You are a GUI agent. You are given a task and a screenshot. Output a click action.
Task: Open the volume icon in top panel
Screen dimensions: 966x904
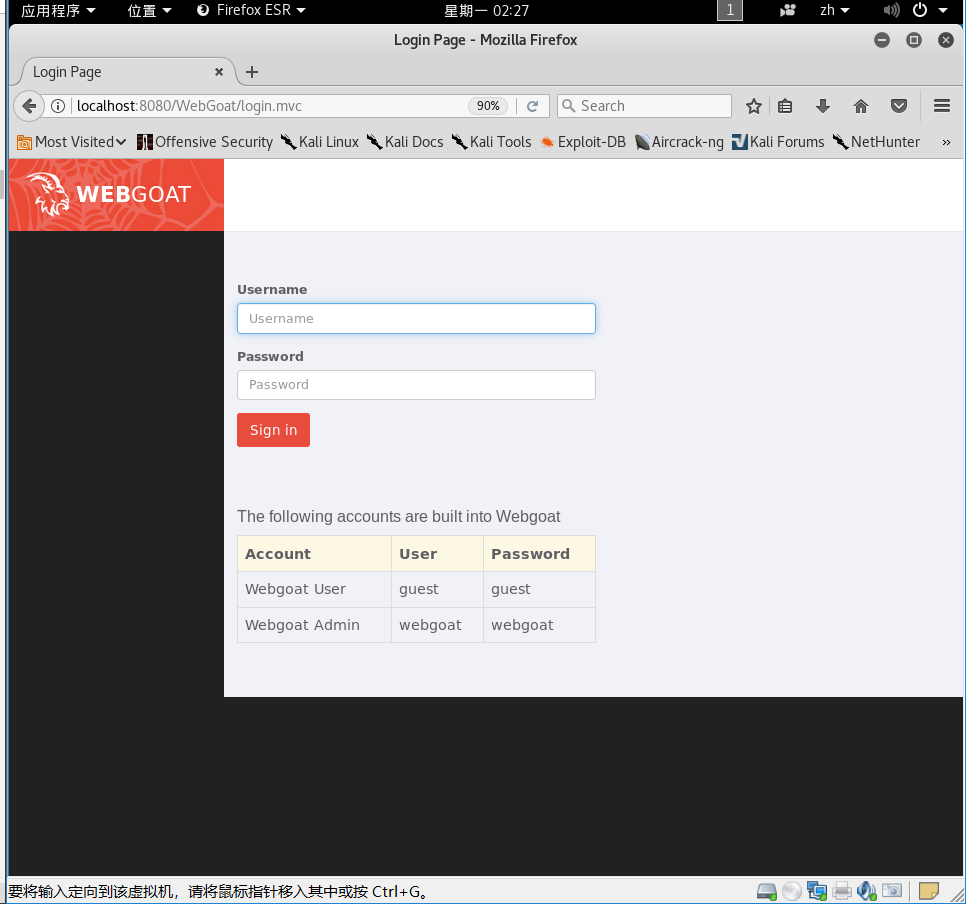(x=891, y=10)
